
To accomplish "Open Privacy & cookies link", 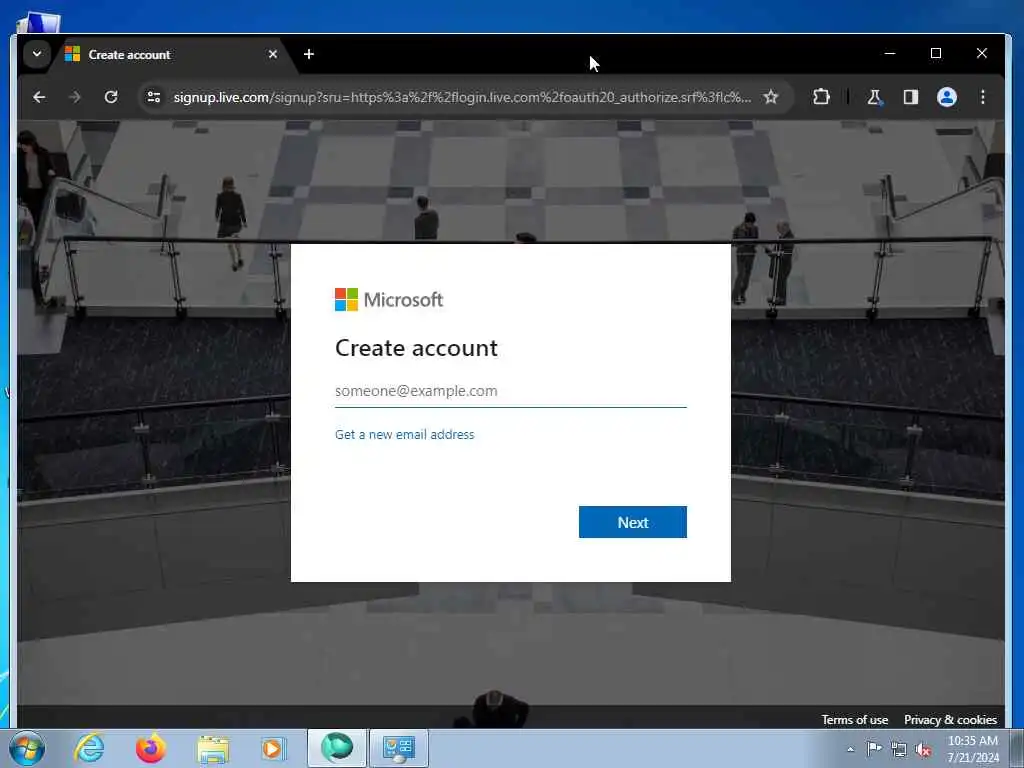I will coord(950,720).
